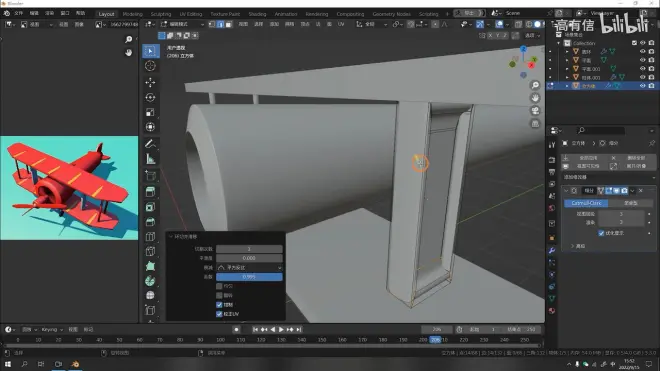The image size is (660, 371).
Task: Remove the Subdivision modifier with X
Action: click(641, 191)
